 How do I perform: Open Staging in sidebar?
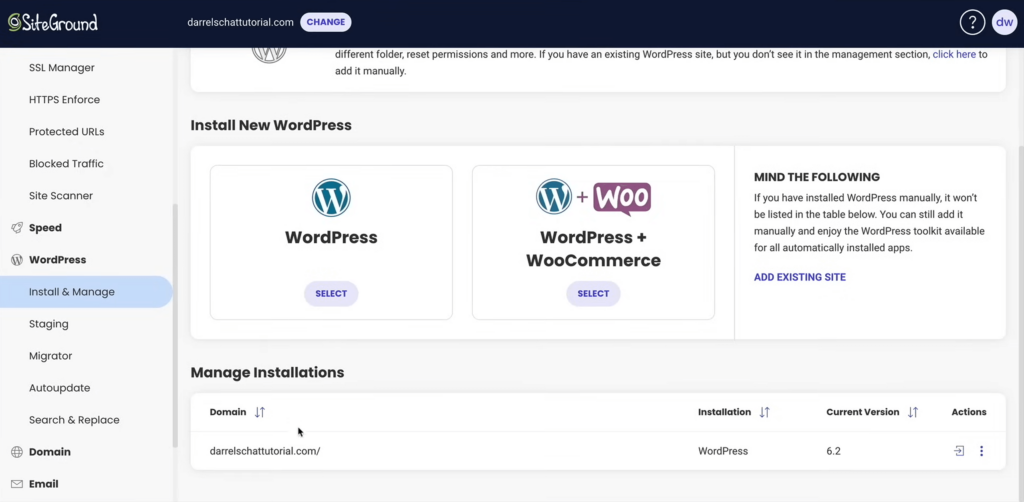pyautogui.click(x=48, y=324)
